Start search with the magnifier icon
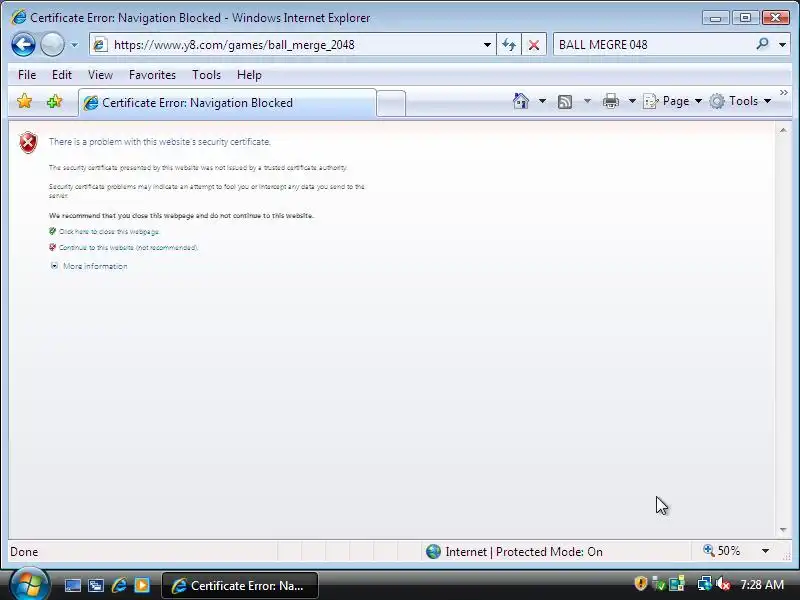 (x=762, y=44)
